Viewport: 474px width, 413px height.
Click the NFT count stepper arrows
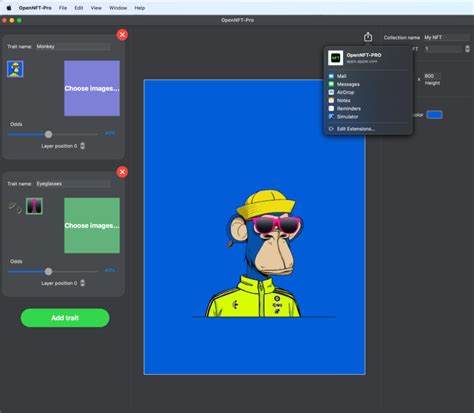[x=467, y=49]
